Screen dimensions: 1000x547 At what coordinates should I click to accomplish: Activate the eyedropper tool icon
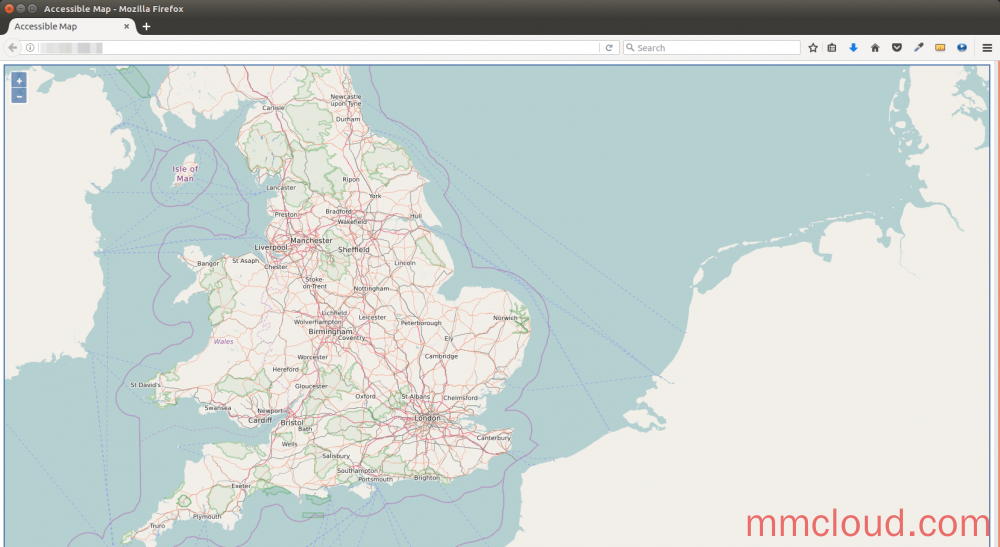click(x=918, y=48)
